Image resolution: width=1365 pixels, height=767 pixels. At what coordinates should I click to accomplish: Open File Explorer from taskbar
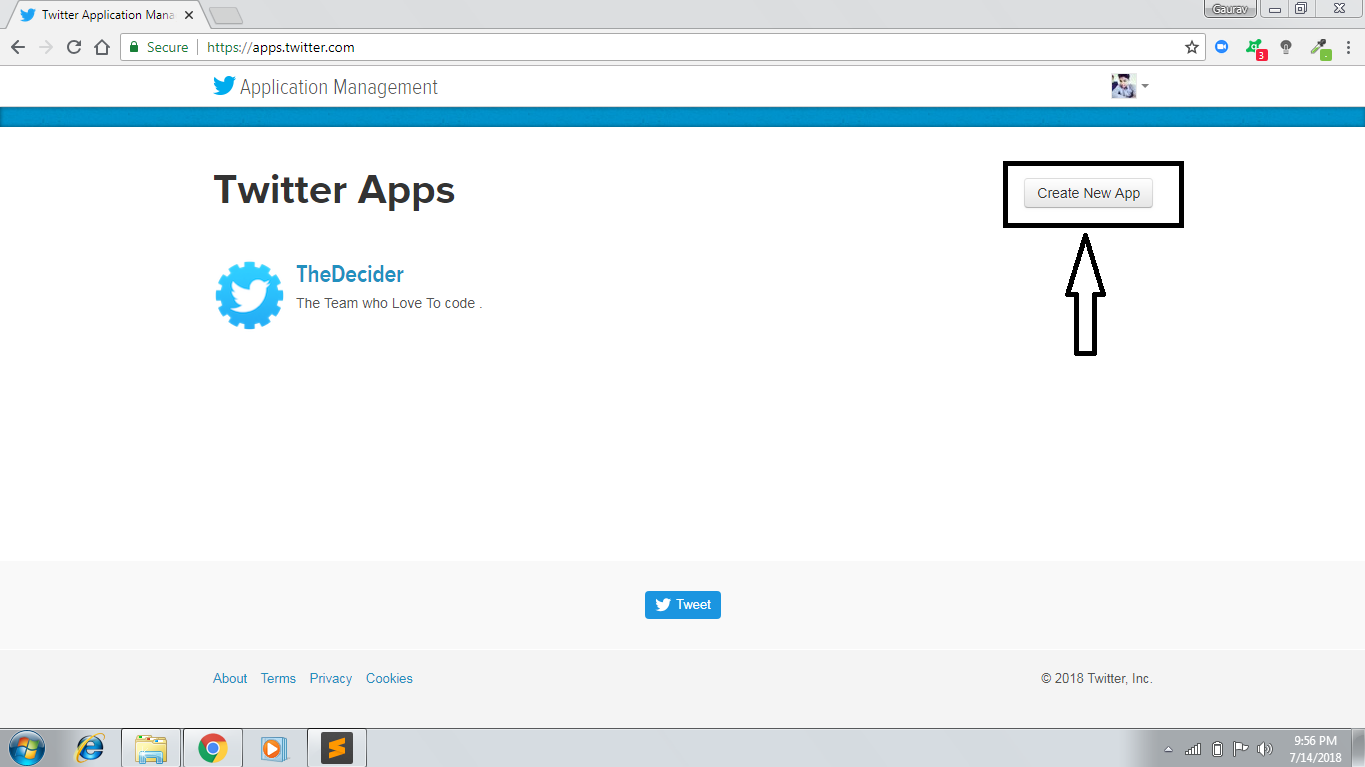click(151, 748)
